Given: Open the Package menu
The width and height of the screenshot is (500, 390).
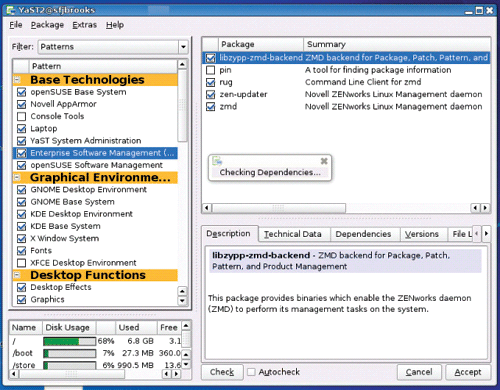Looking at the screenshot, I should click(x=47, y=25).
